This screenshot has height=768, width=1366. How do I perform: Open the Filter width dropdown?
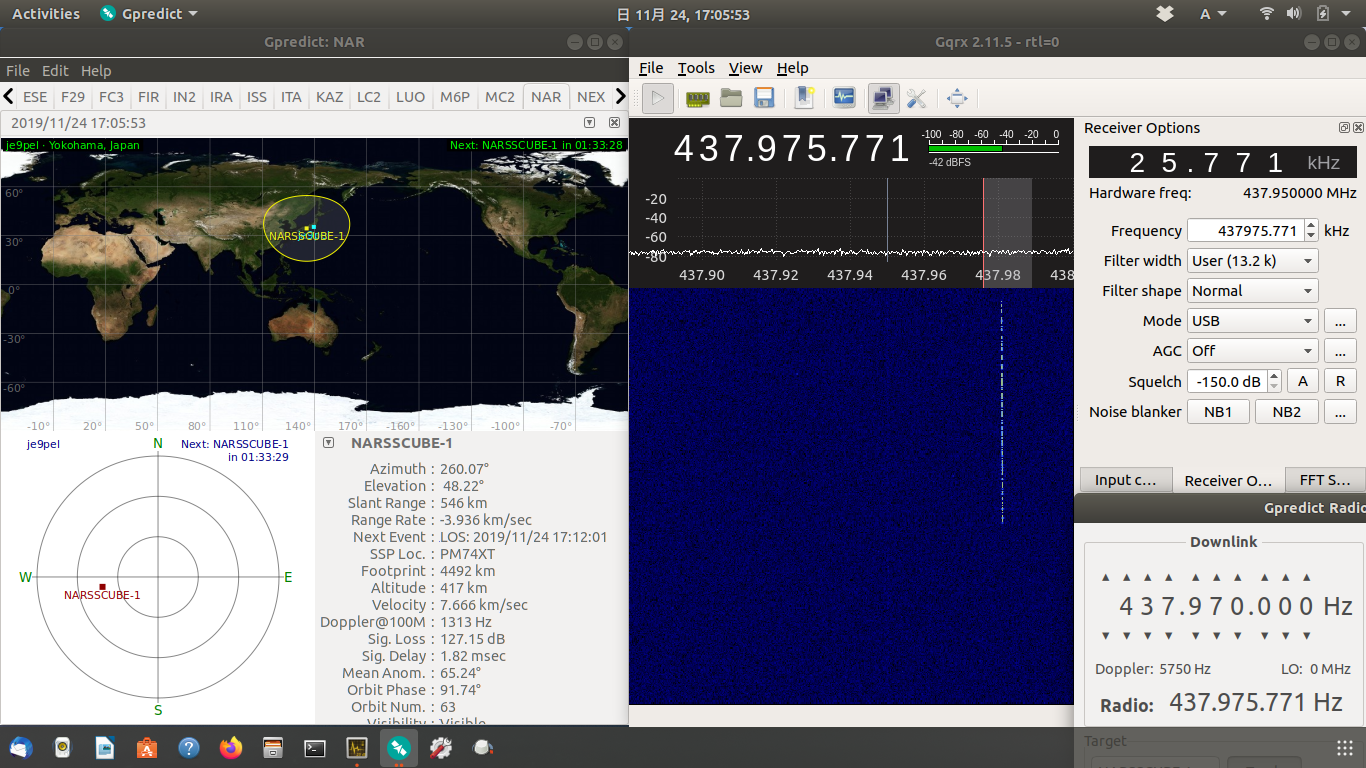click(x=1253, y=261)
